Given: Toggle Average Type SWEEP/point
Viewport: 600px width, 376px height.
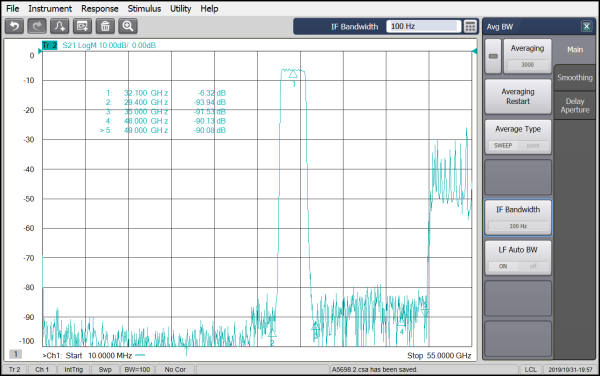Looking at the screenshot, I should pos(518,137).
